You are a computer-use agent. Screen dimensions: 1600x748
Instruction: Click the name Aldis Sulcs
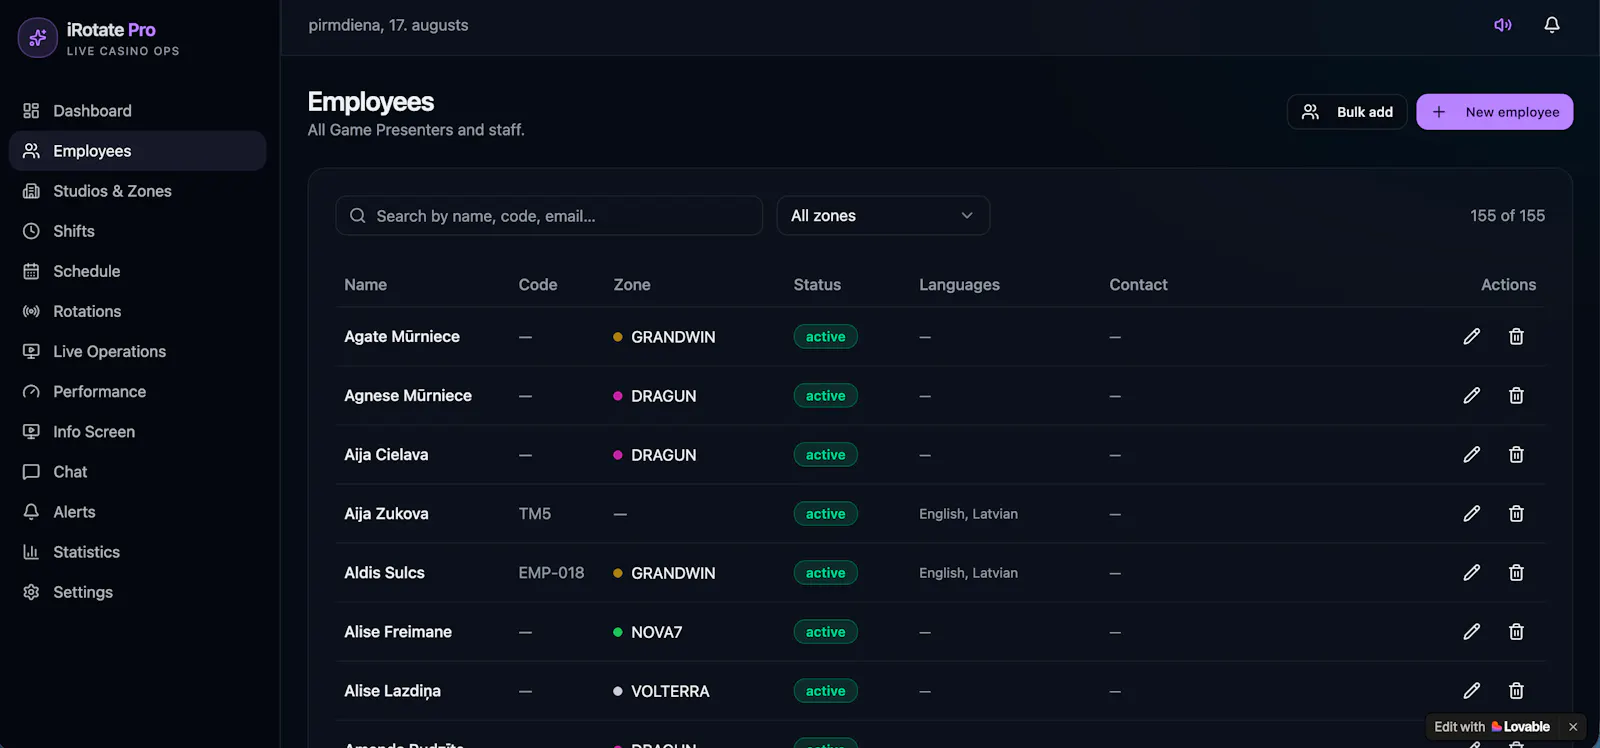pos(384,573)
